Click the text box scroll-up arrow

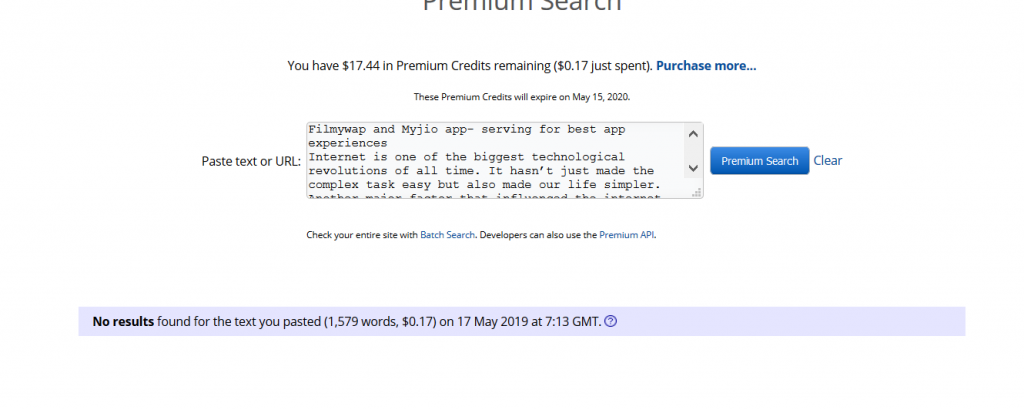point(693,134)
